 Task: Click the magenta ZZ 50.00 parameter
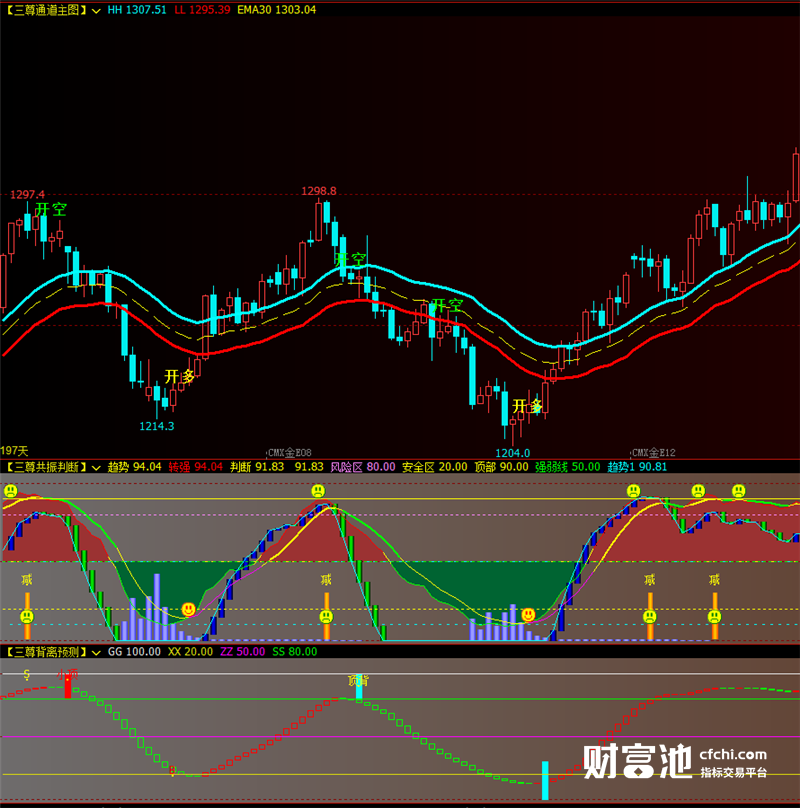click(242, 651)
